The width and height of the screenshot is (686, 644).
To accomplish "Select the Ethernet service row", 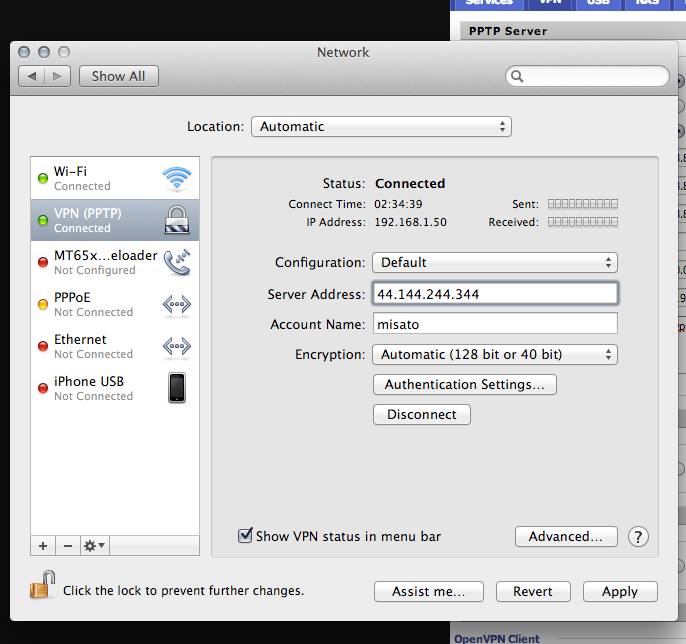I will 115,346.
